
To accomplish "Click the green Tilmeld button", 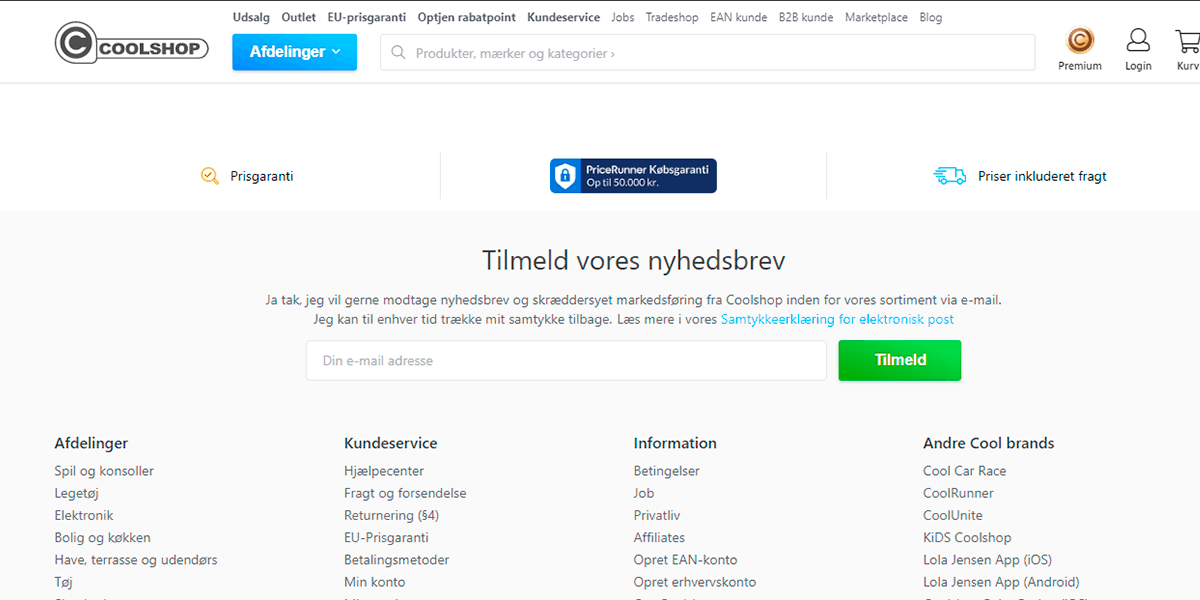I will pos(900,360).
